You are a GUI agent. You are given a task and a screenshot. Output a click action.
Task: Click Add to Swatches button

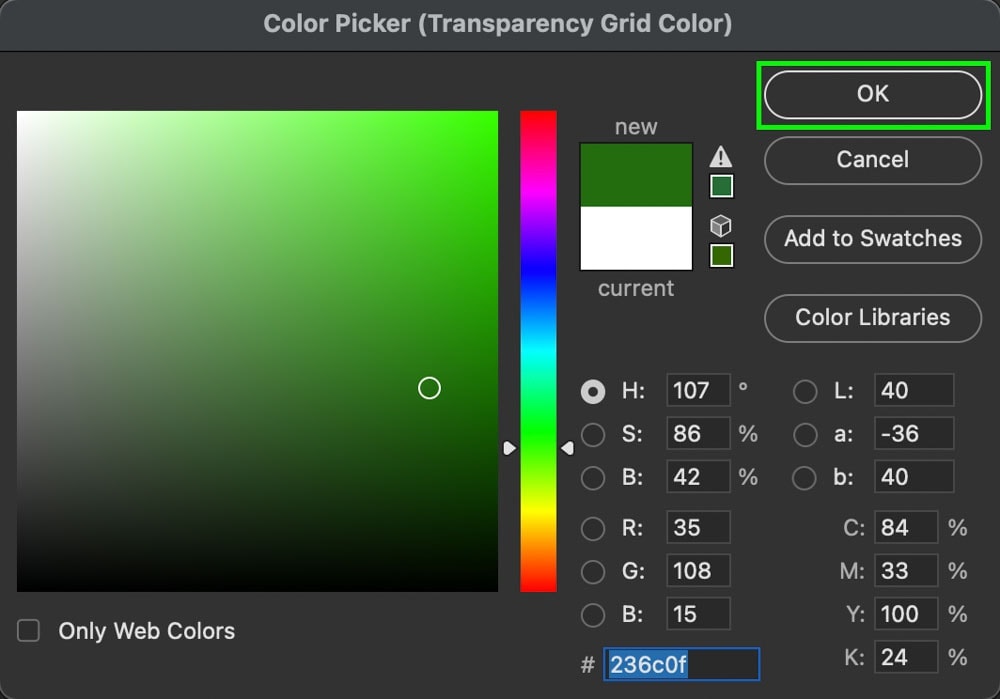872,239
